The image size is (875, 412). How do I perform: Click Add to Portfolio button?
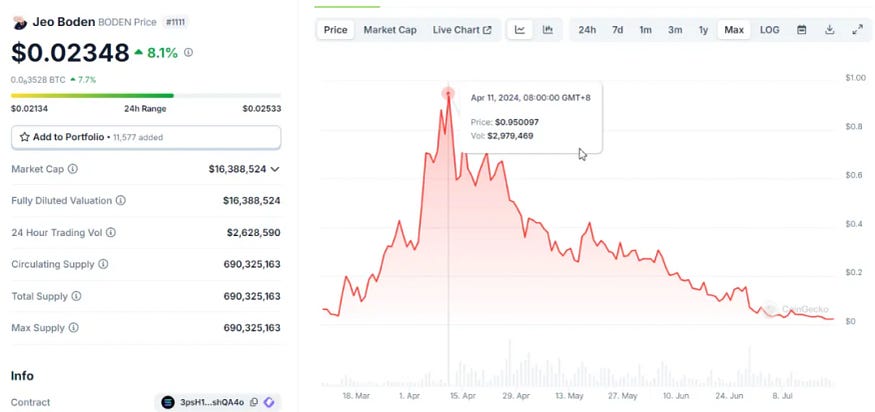pyautogui.click(x=146, y=136)
